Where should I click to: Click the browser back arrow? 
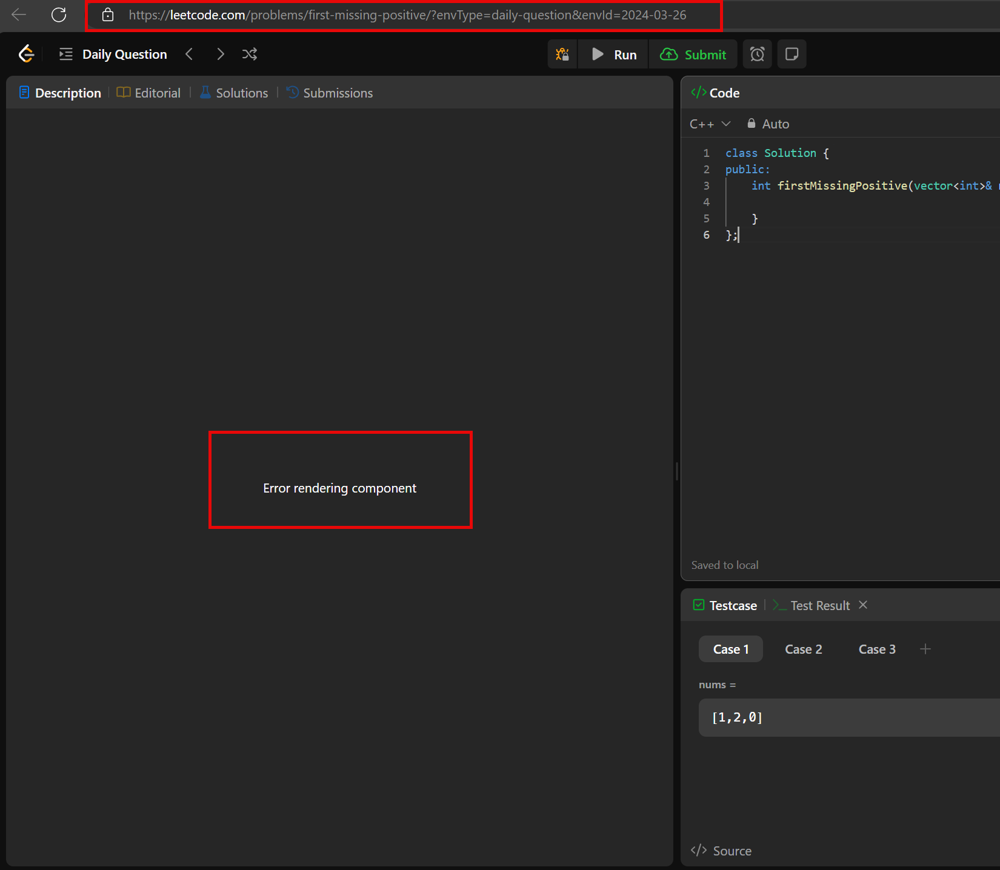19,15
